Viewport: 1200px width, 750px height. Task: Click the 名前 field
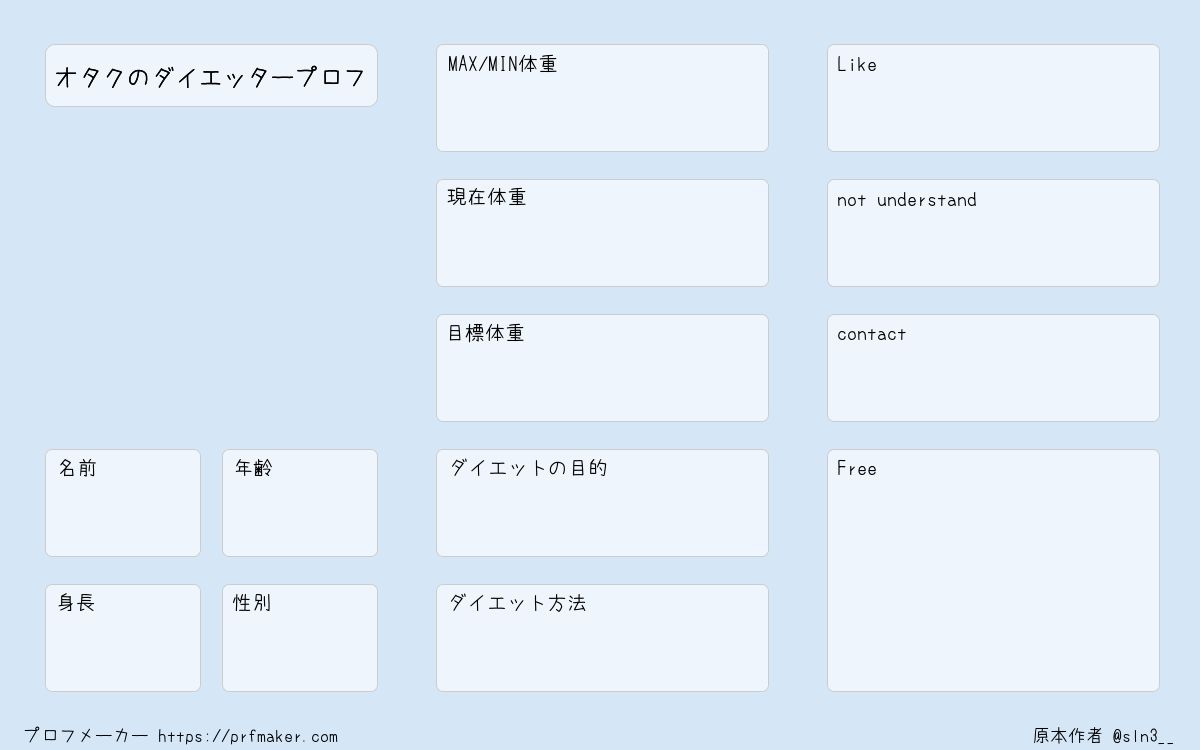pos(123,503)
